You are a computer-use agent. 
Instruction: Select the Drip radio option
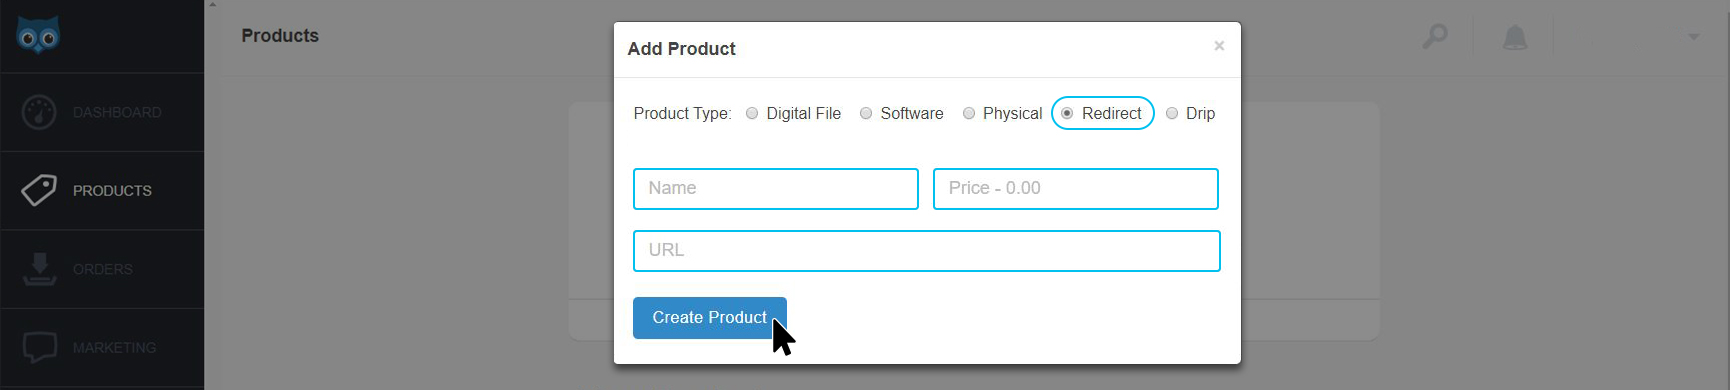1172,113
